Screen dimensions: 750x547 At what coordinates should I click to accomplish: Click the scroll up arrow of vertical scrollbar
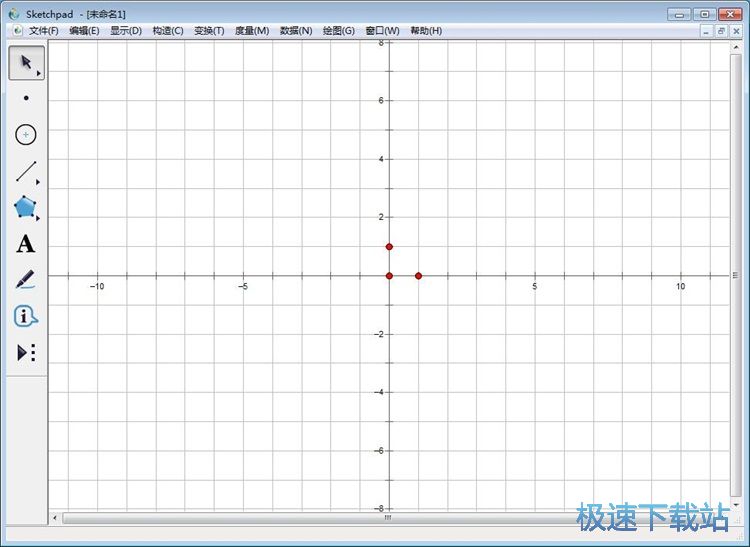[x=736, y=47]
